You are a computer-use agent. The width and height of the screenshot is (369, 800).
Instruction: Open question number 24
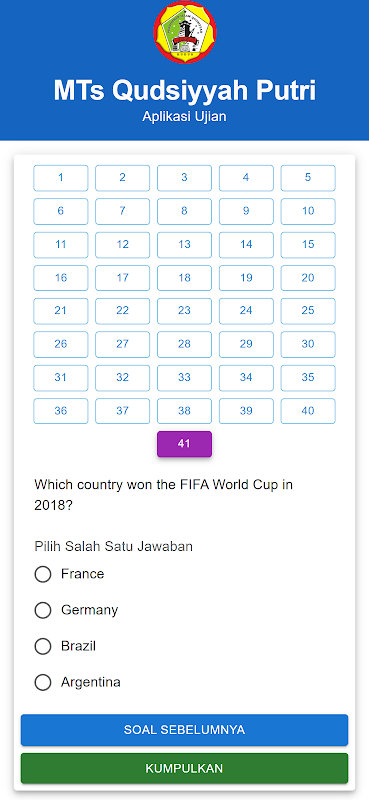[x=246, y=311]
